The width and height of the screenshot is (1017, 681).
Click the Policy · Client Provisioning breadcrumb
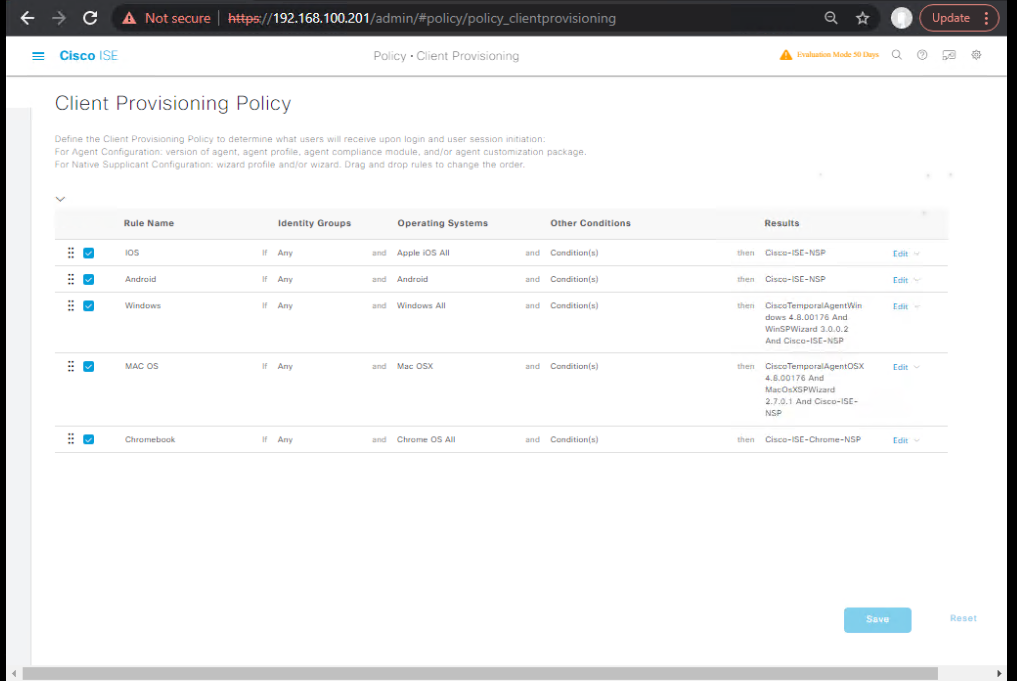(446, 56)
